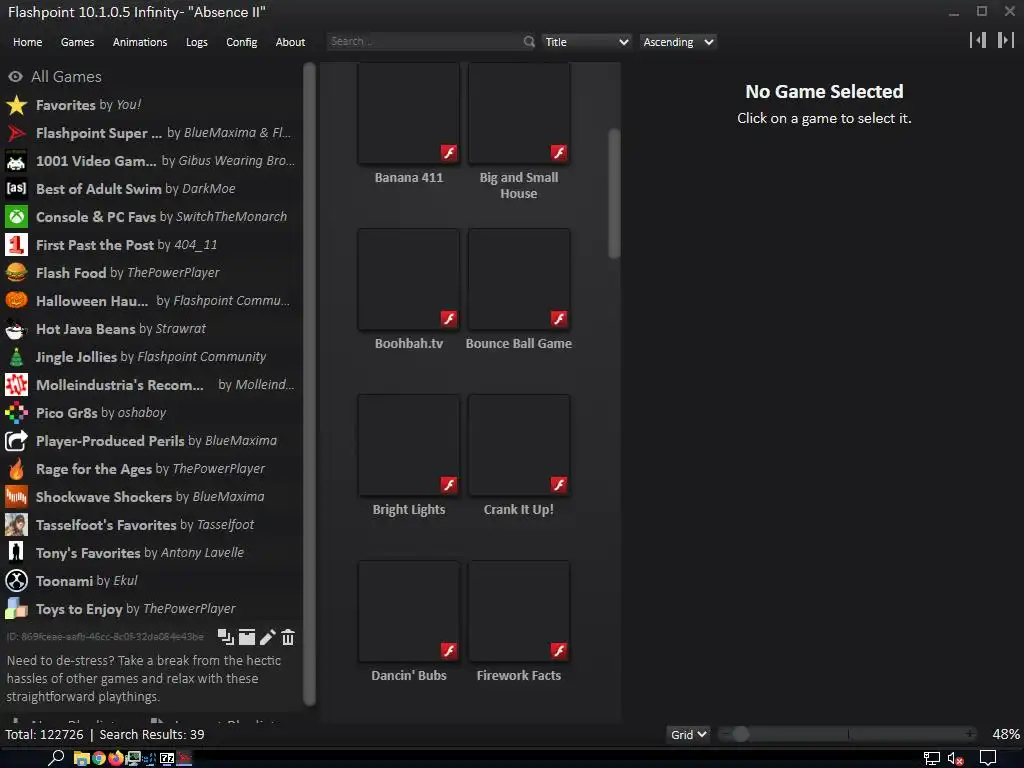1024x768 pixels.
Task: Open the Animations tab
Action: point(140,42)
